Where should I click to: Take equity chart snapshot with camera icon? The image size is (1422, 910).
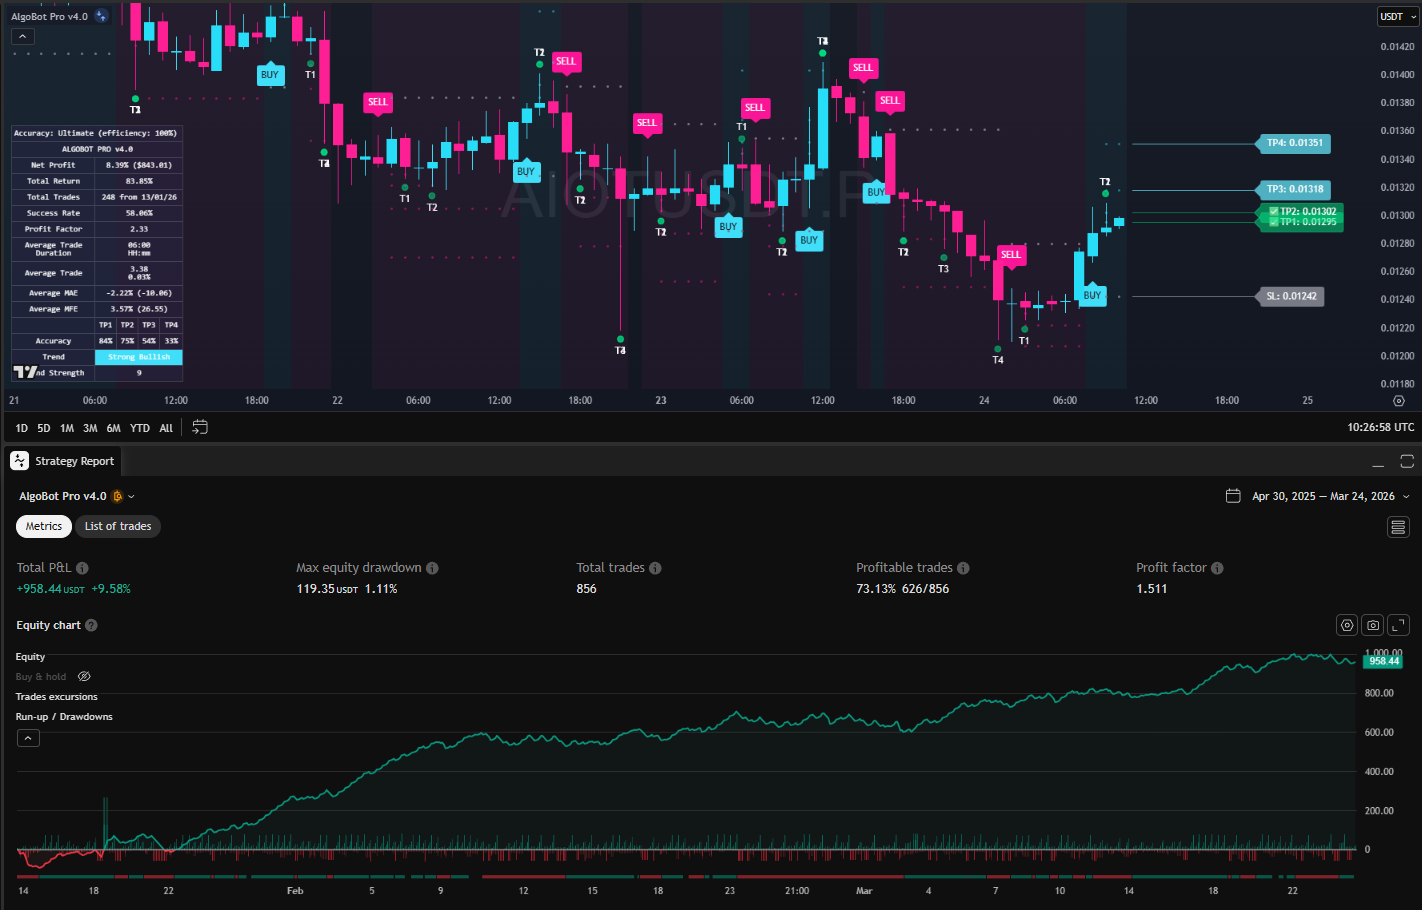1373,625
